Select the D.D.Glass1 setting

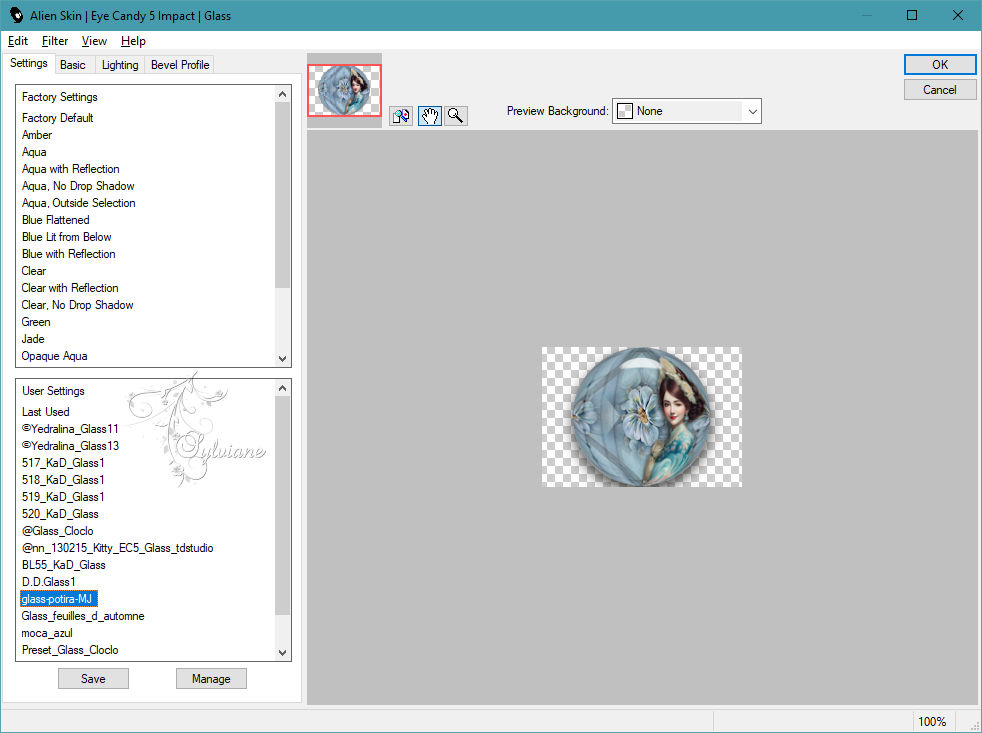48,581
